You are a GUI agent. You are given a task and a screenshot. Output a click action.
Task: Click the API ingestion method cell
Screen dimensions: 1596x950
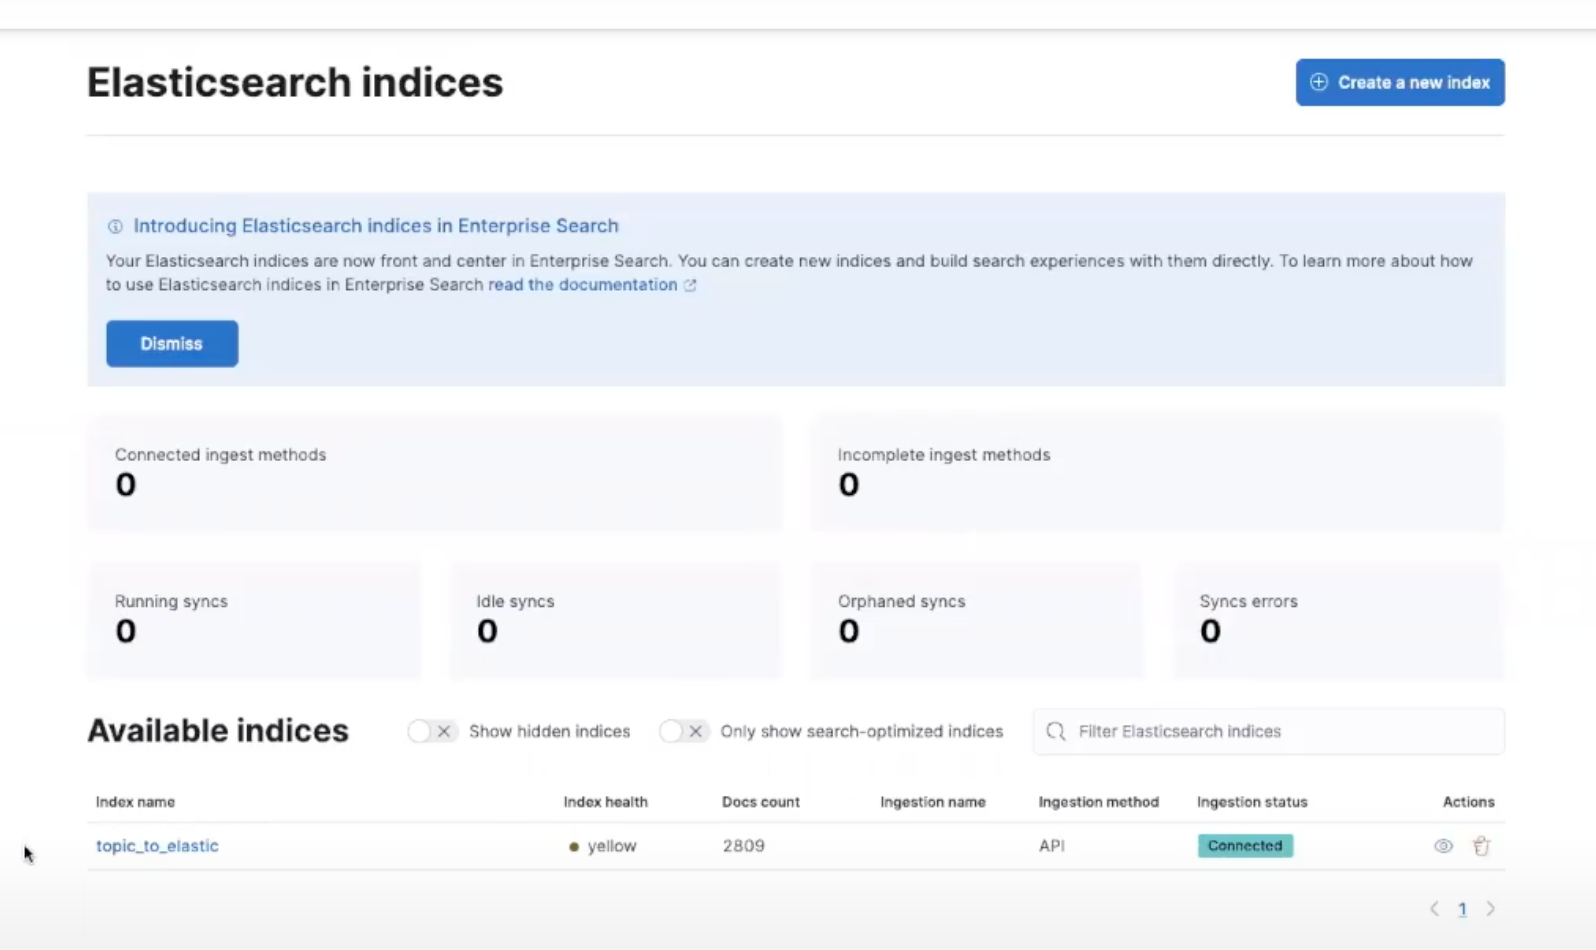pyautogui.click(x=1052, y=846)
